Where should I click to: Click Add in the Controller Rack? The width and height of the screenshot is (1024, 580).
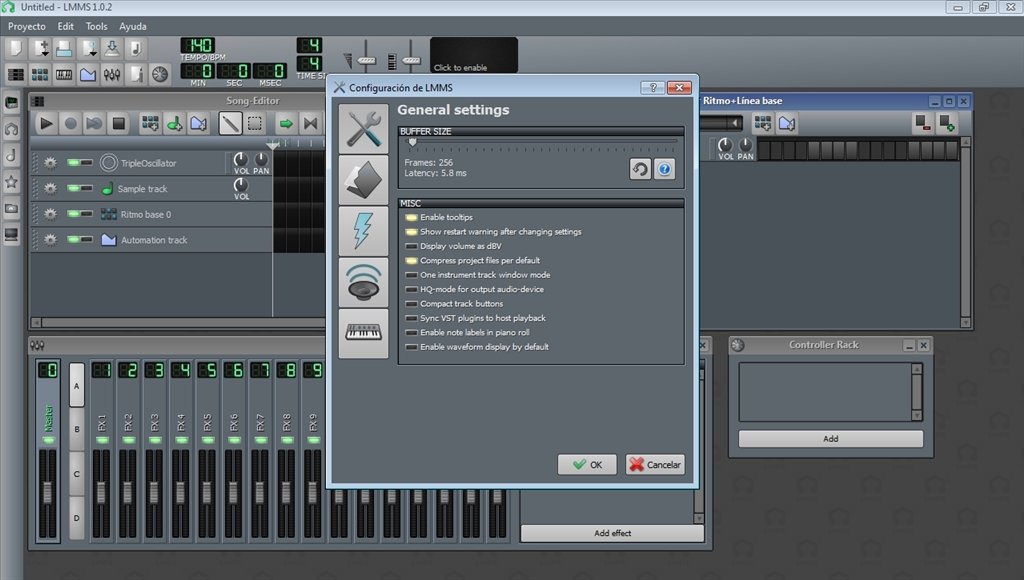coord(831,439)
